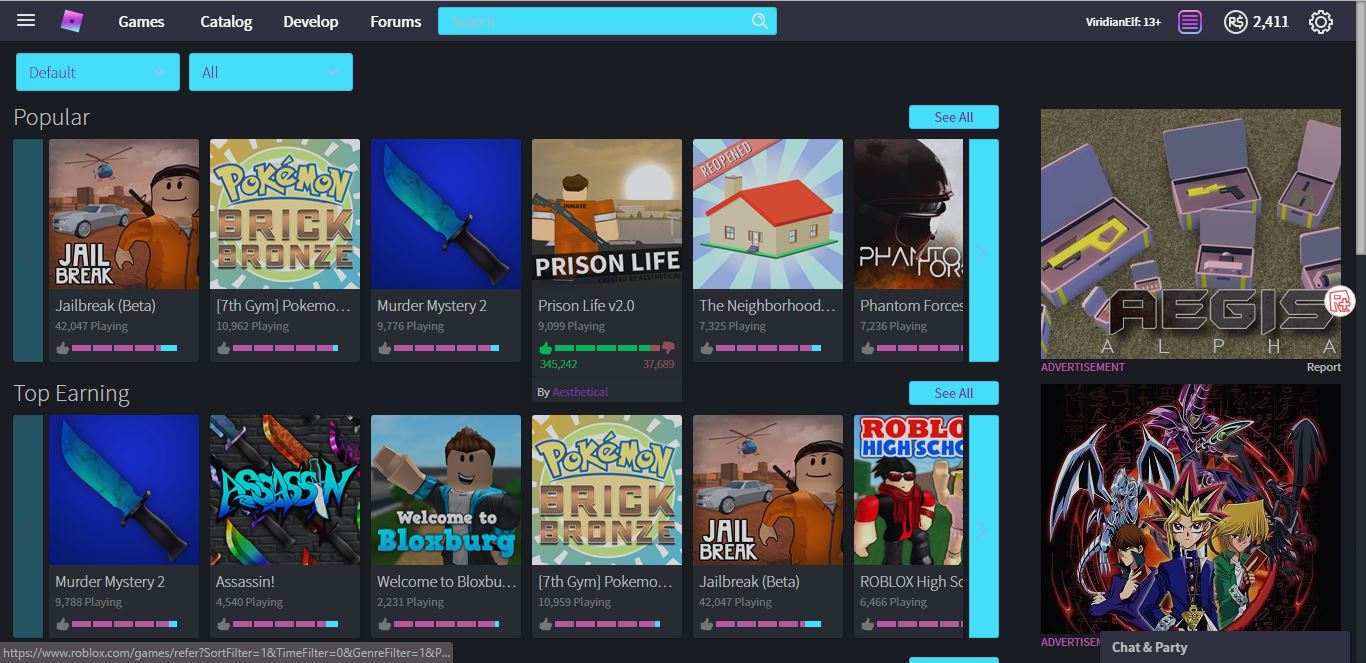Image resolution: width=1366 pixels, height=663 pixels.
Task: Click thumbs up icon on Top Earning Murder Mystery 2
Action: point(62,624)
